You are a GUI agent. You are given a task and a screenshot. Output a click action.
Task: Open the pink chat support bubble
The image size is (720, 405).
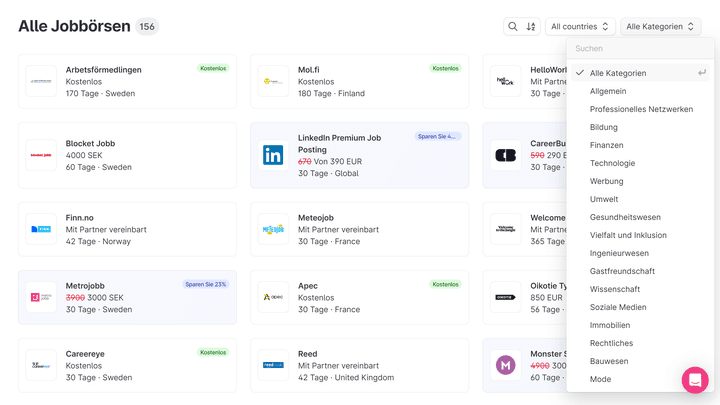(x=695, y=380)
